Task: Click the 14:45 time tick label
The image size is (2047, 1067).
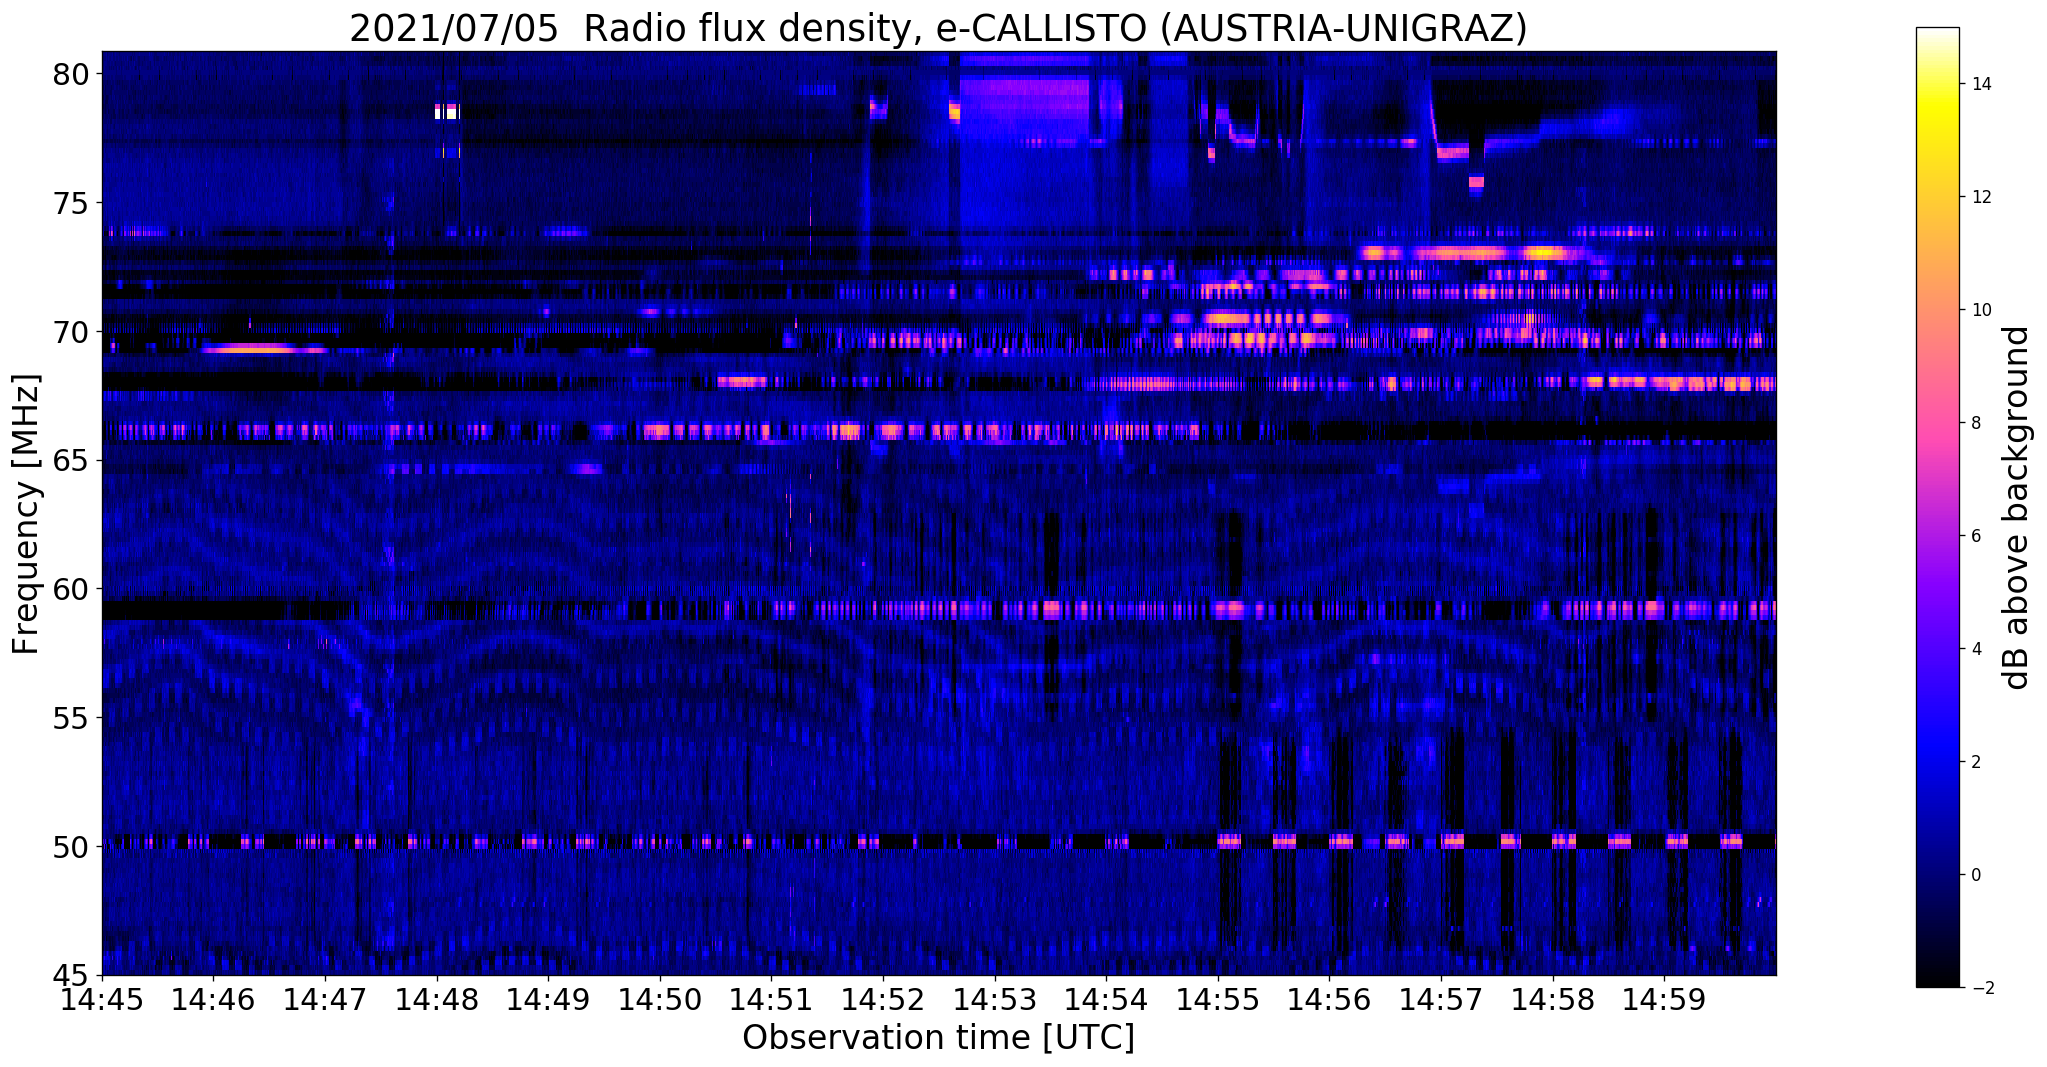Action: point(102,999)
